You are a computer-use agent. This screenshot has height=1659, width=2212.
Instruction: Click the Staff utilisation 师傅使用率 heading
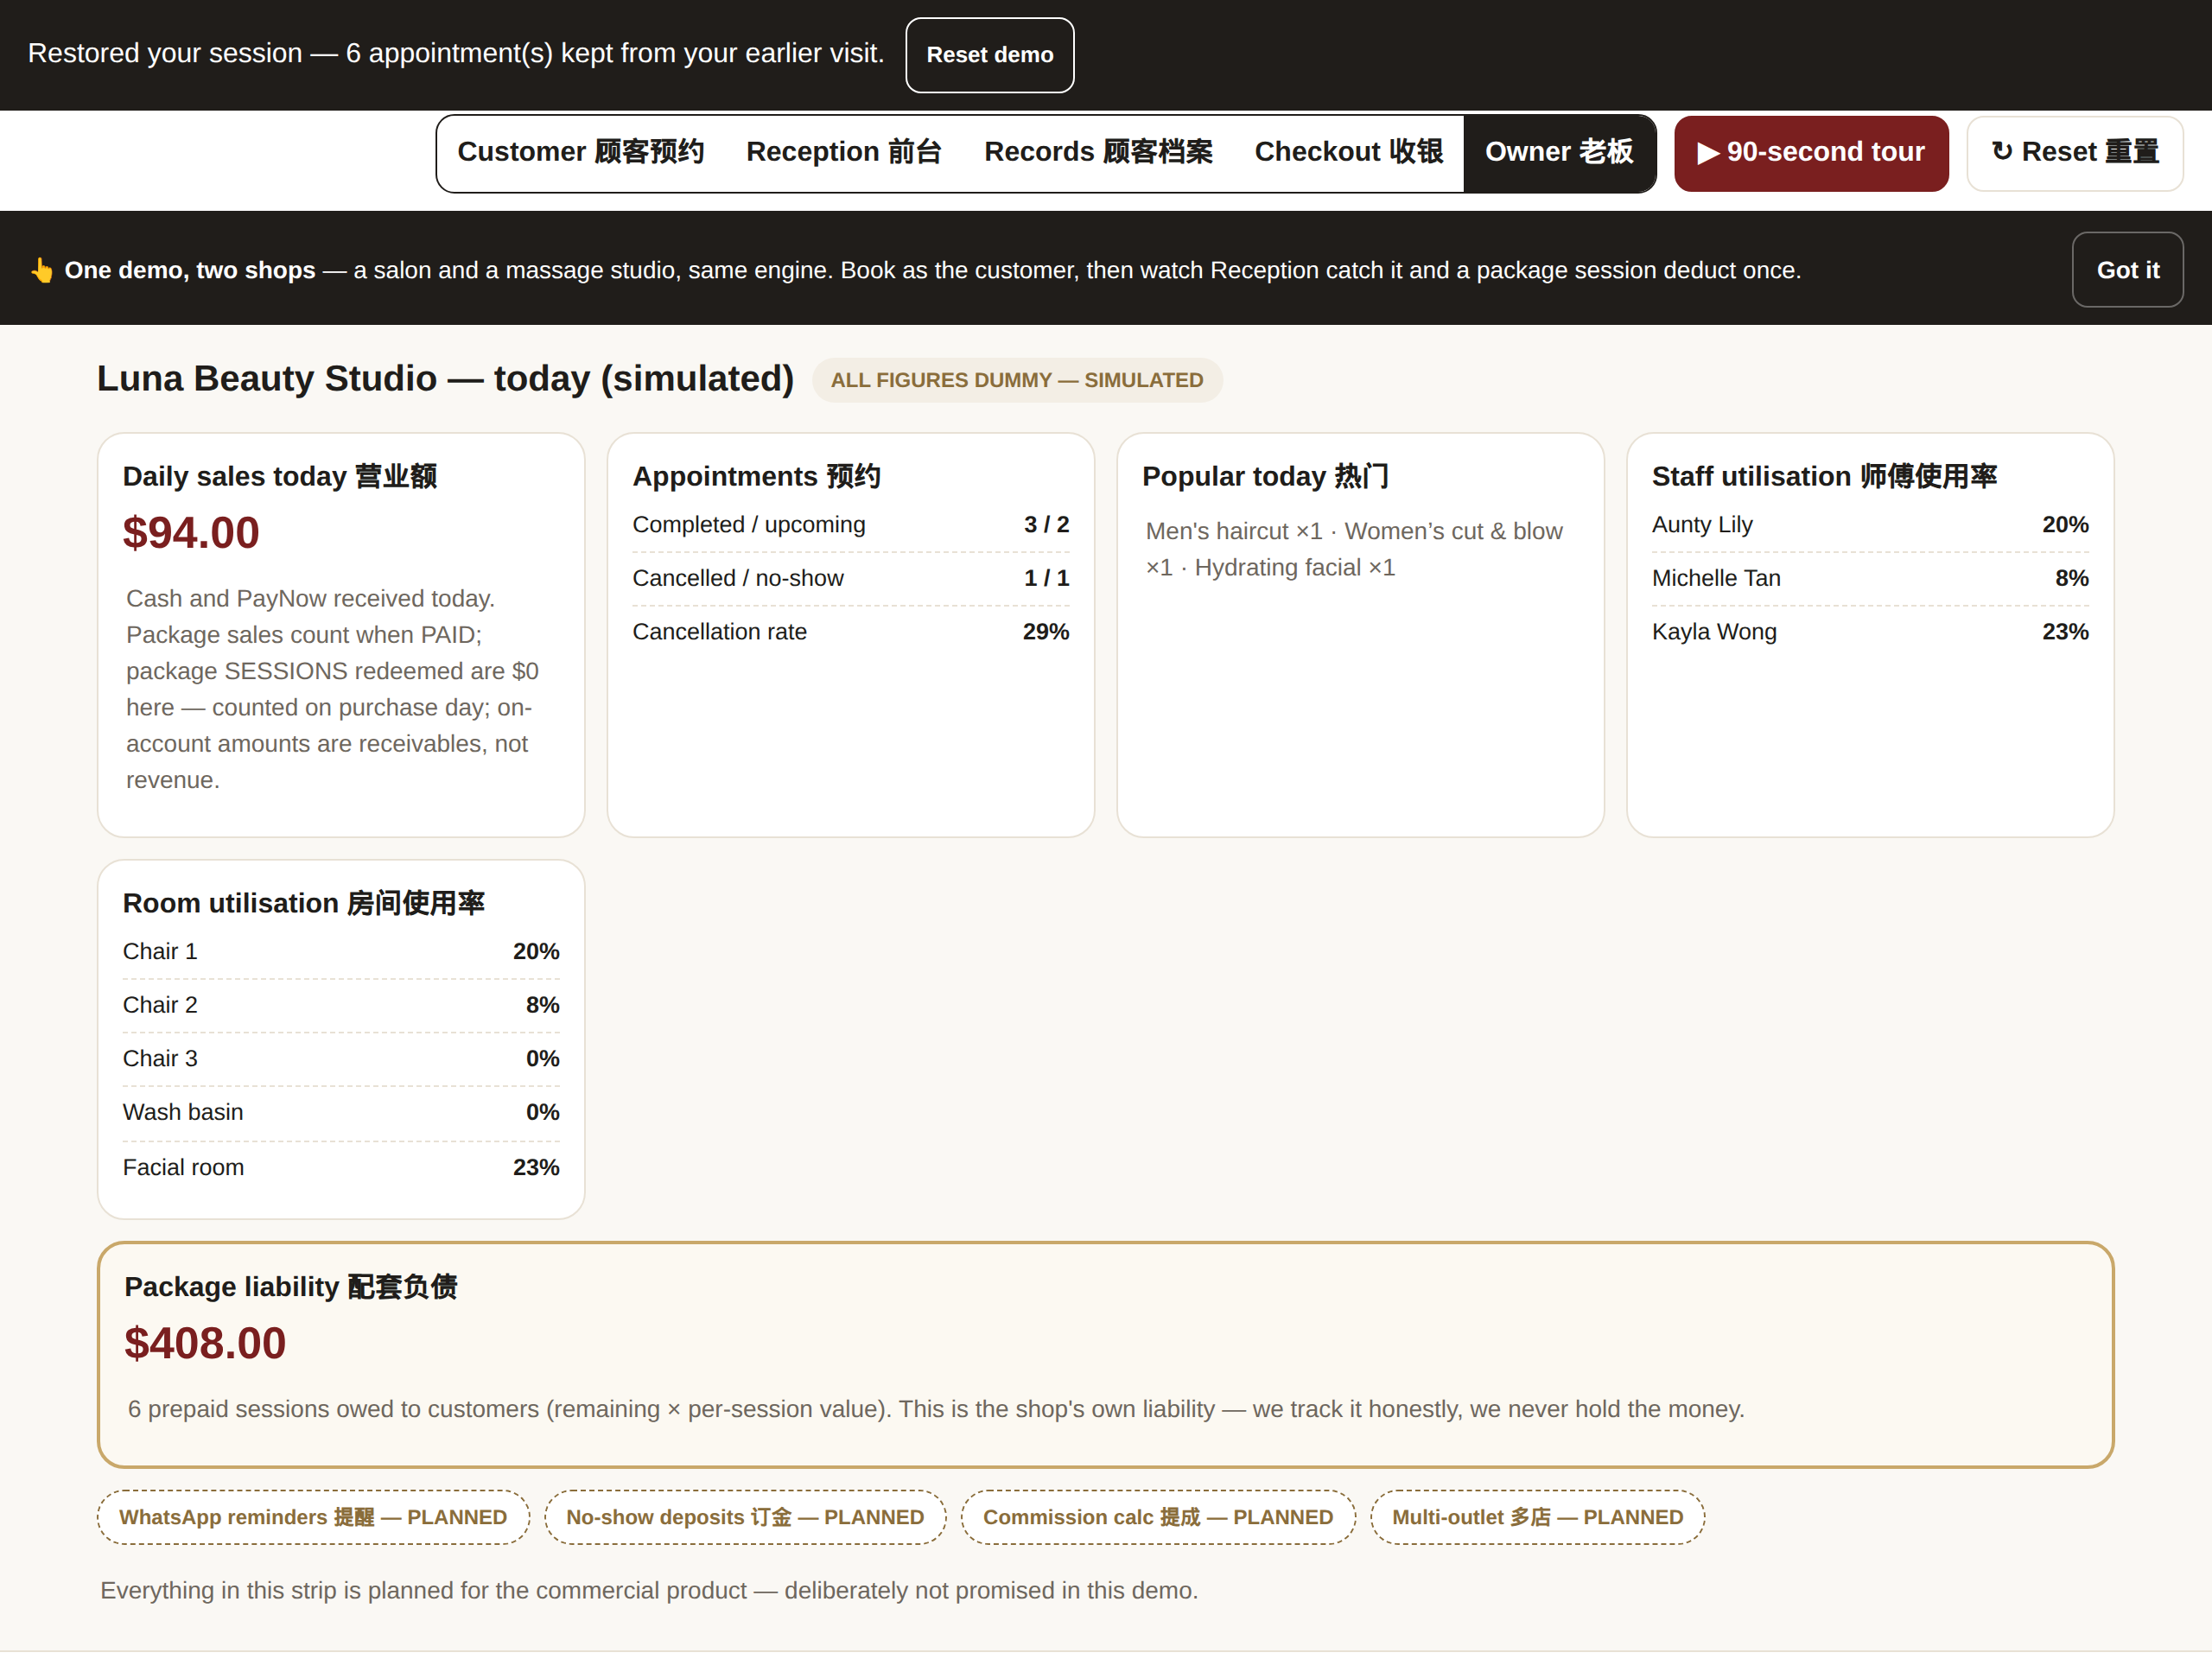[1824, 476]
